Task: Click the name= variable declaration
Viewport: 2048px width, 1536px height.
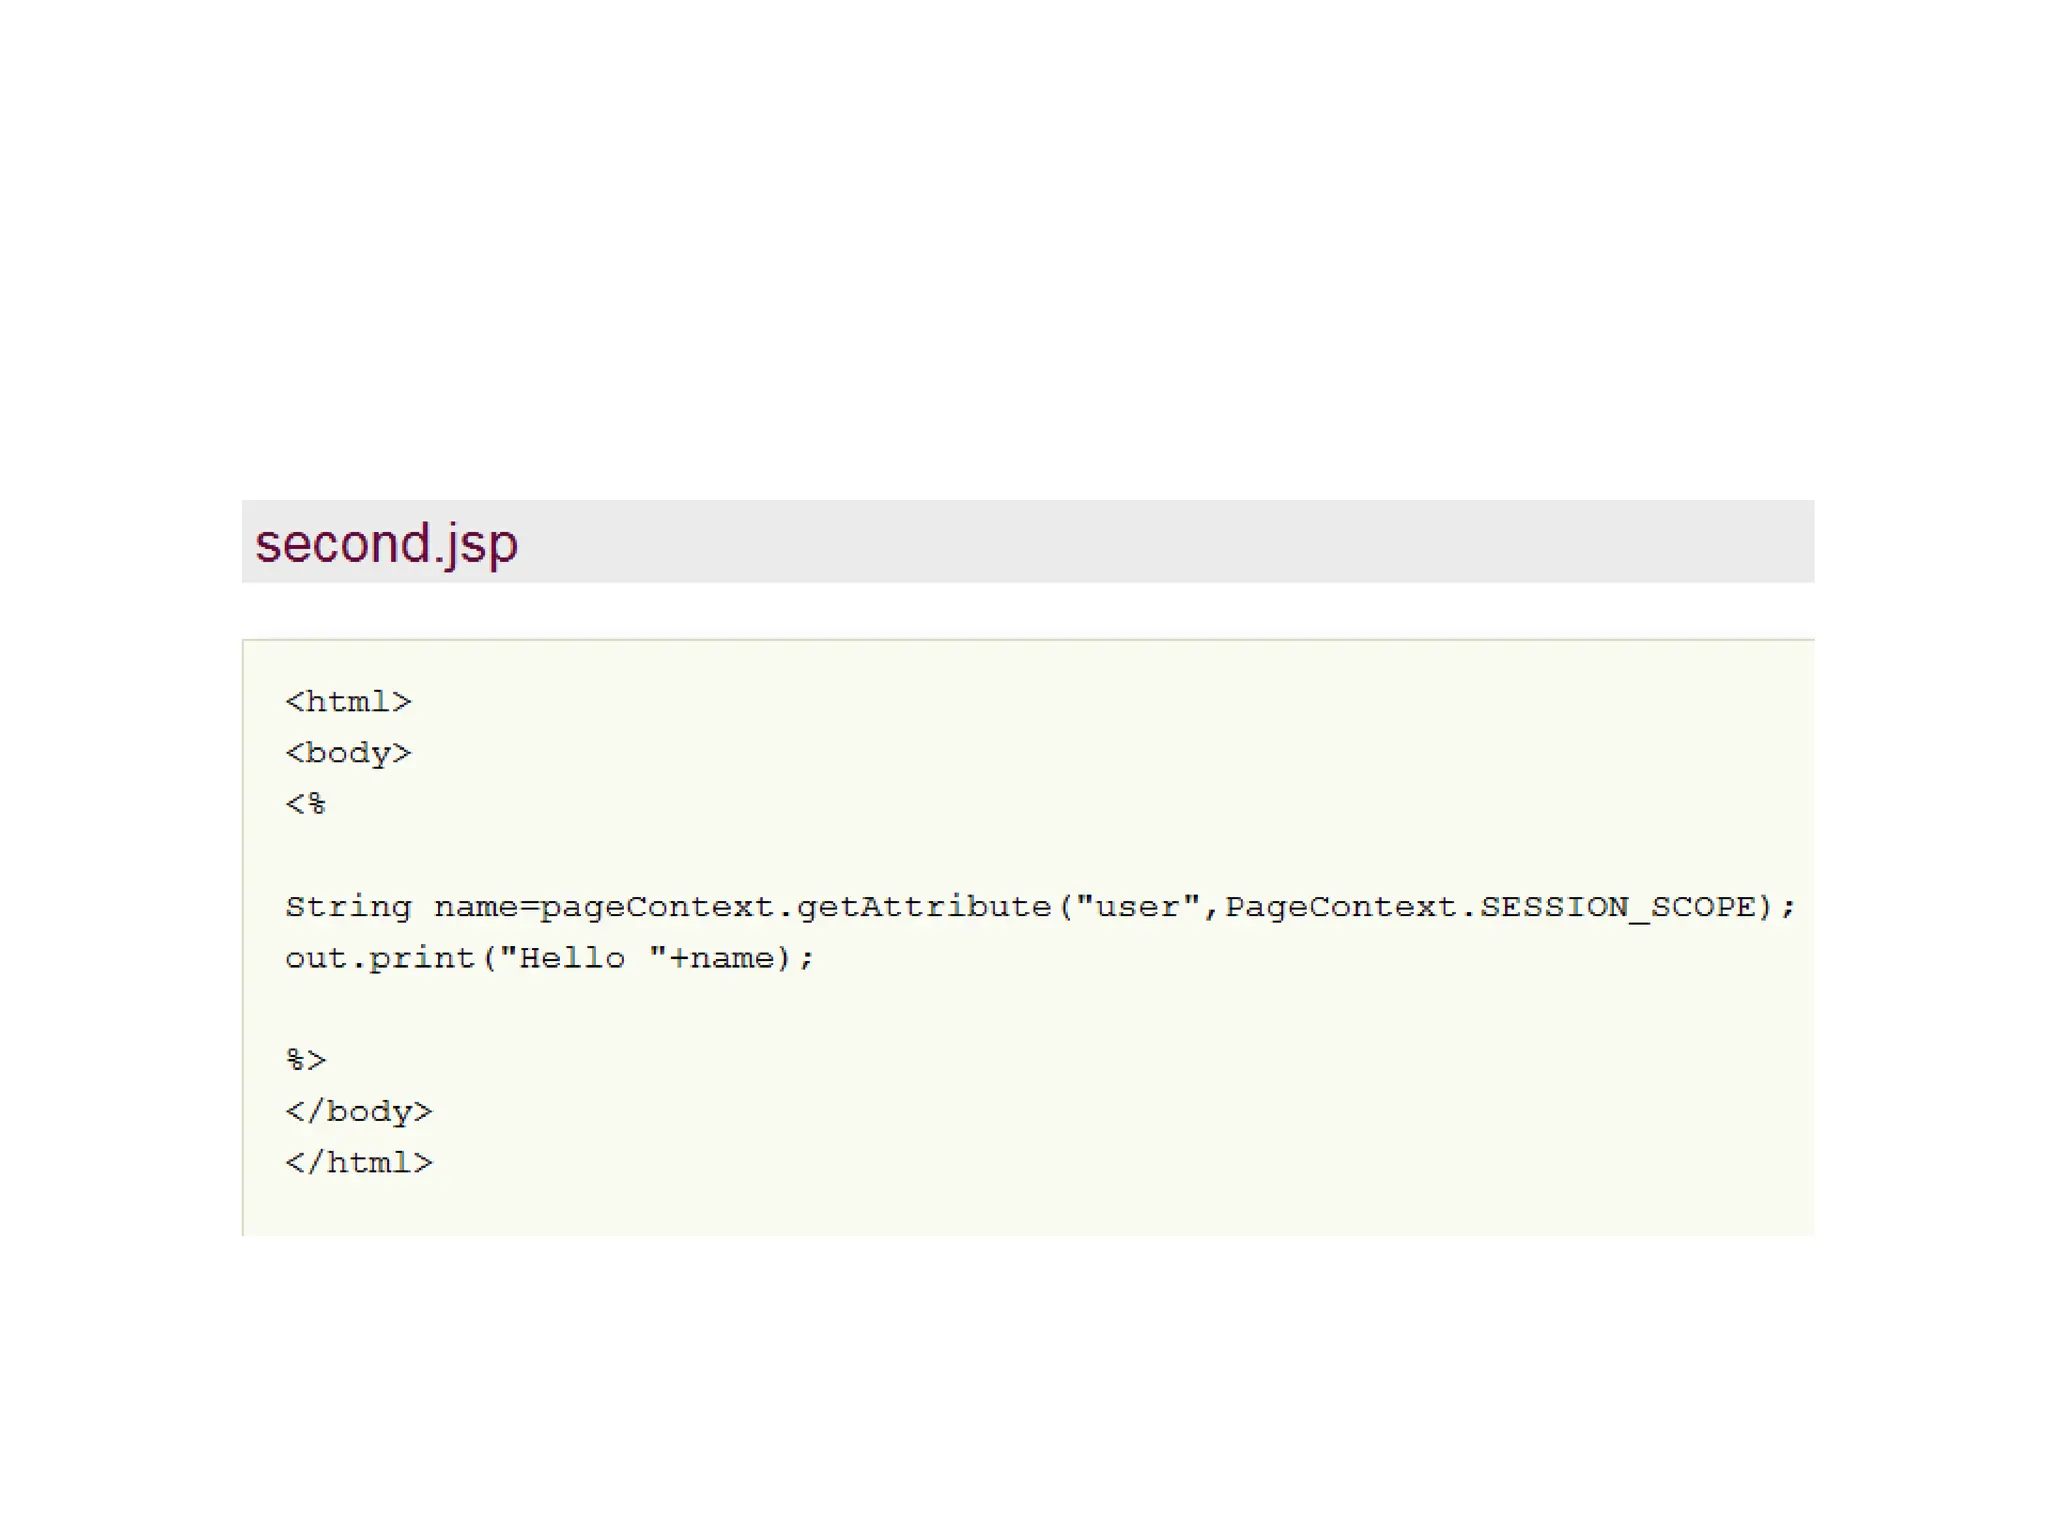Action: [486, 907]
